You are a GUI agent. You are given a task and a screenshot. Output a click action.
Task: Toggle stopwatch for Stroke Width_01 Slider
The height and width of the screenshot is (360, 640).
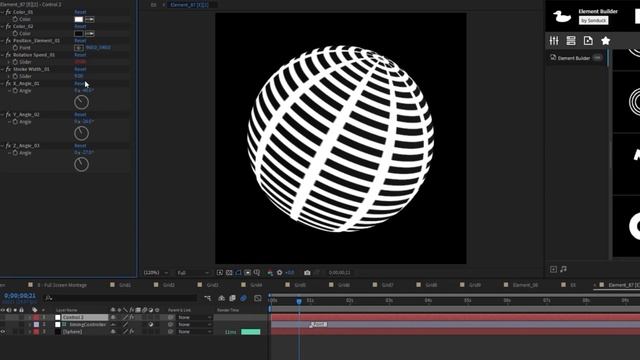tap(15, 76)
